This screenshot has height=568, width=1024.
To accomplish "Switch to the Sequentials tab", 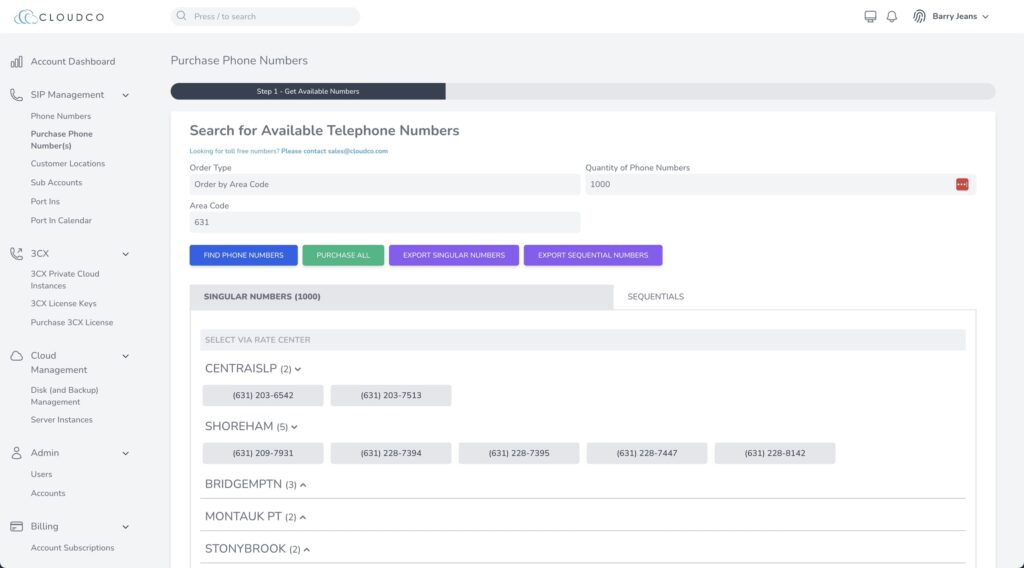I will pyautogui.click(x=656, y=297).
